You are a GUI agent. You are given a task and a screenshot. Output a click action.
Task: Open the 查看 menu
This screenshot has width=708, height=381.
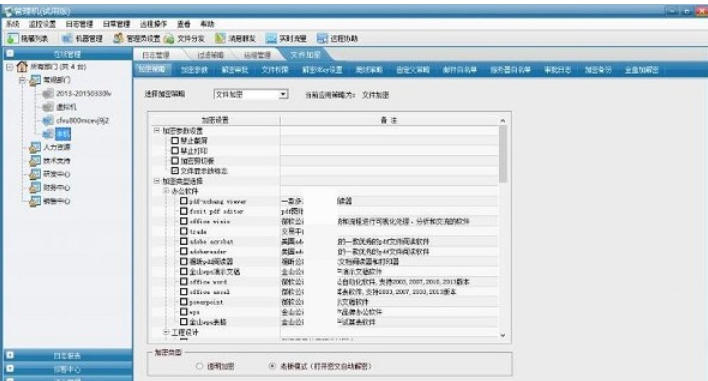183,24
